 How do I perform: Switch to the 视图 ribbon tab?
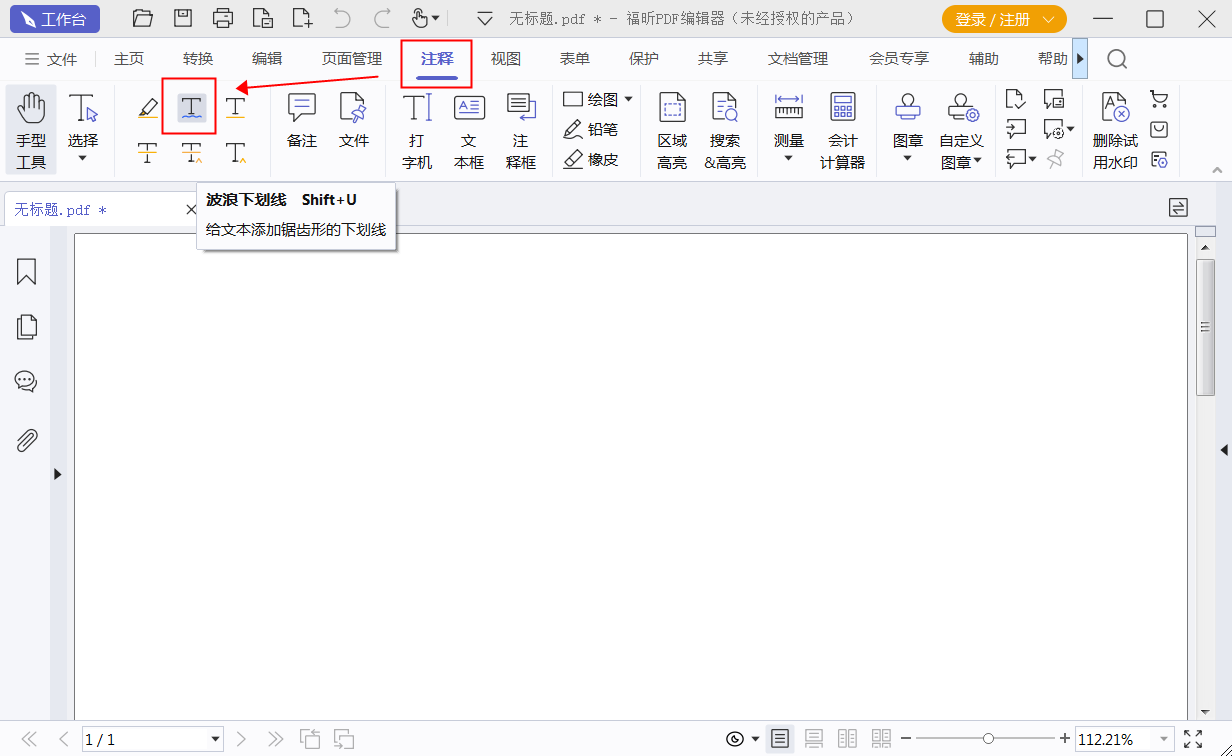[505, 58]
